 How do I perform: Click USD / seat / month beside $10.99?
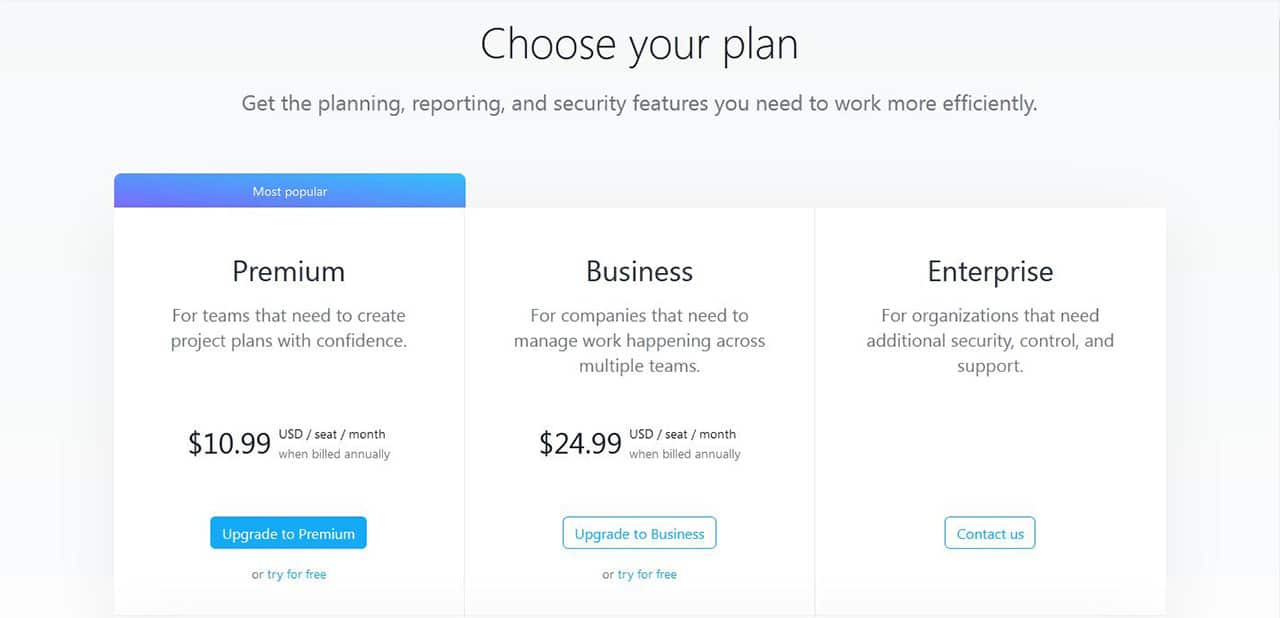[x=332, y=434]
